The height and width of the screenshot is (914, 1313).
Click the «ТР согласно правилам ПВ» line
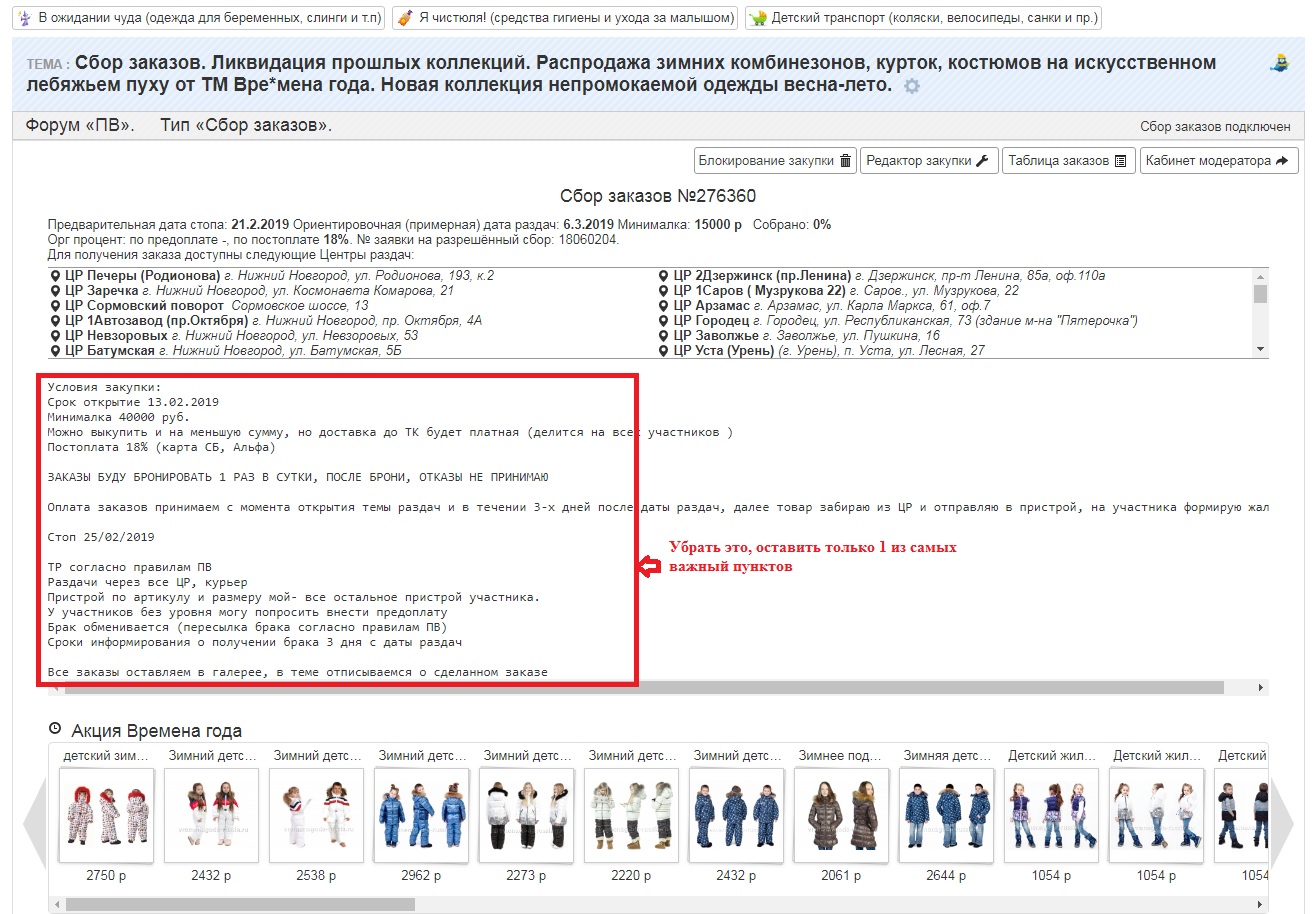[x=130, y=567]
